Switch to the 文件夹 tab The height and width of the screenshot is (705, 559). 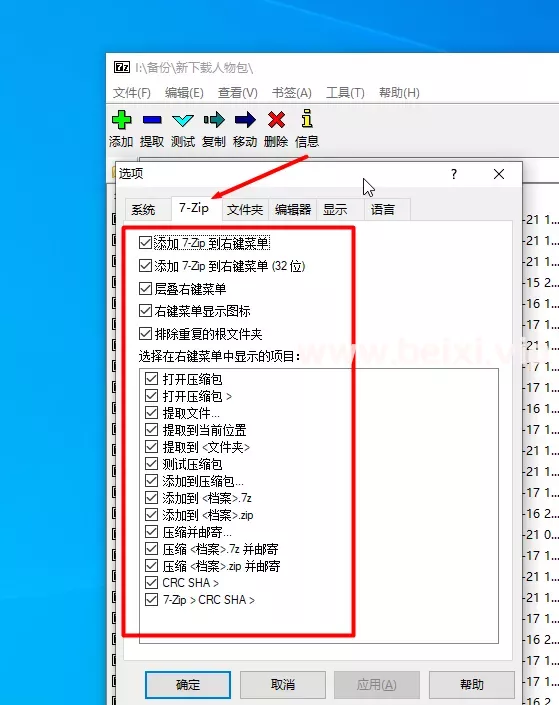[x=245, y=210]
